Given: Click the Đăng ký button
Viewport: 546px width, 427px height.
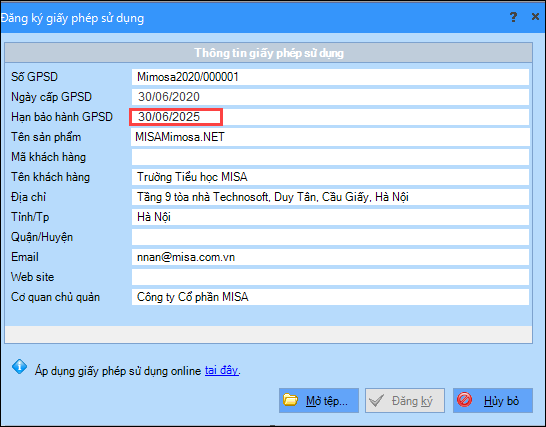Looking at the screenshot, I should click(x=405, y=401).
